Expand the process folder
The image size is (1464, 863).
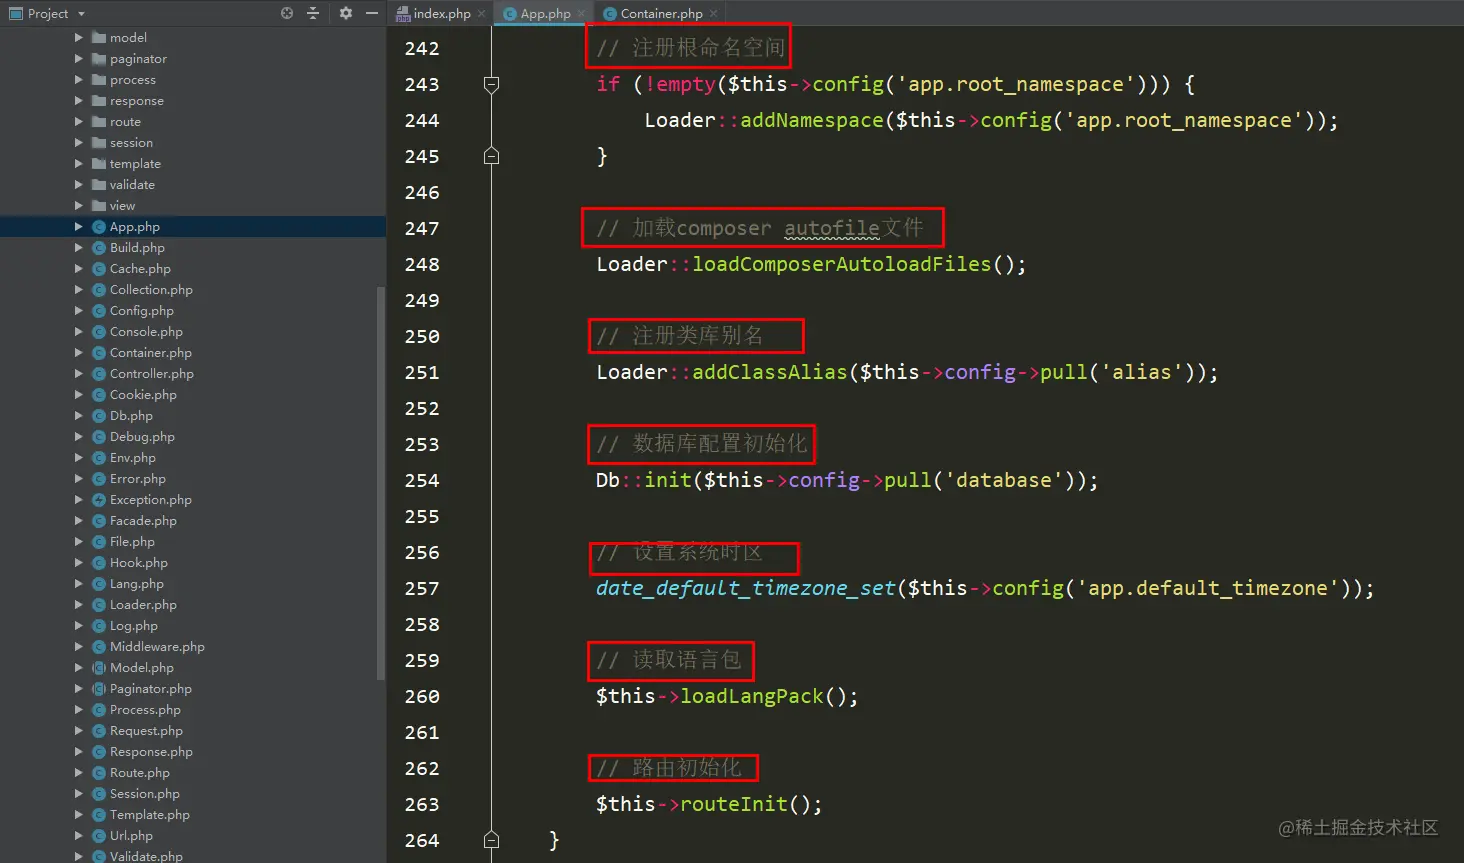79,79
